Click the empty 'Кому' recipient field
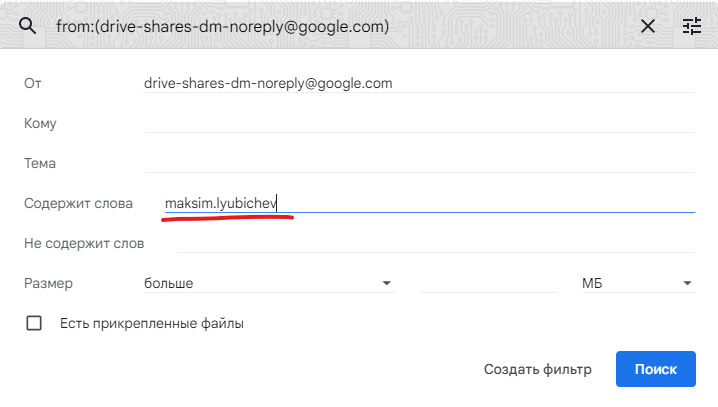The width and height of the screenshot is (718, 407). click(x=419, y=123)
